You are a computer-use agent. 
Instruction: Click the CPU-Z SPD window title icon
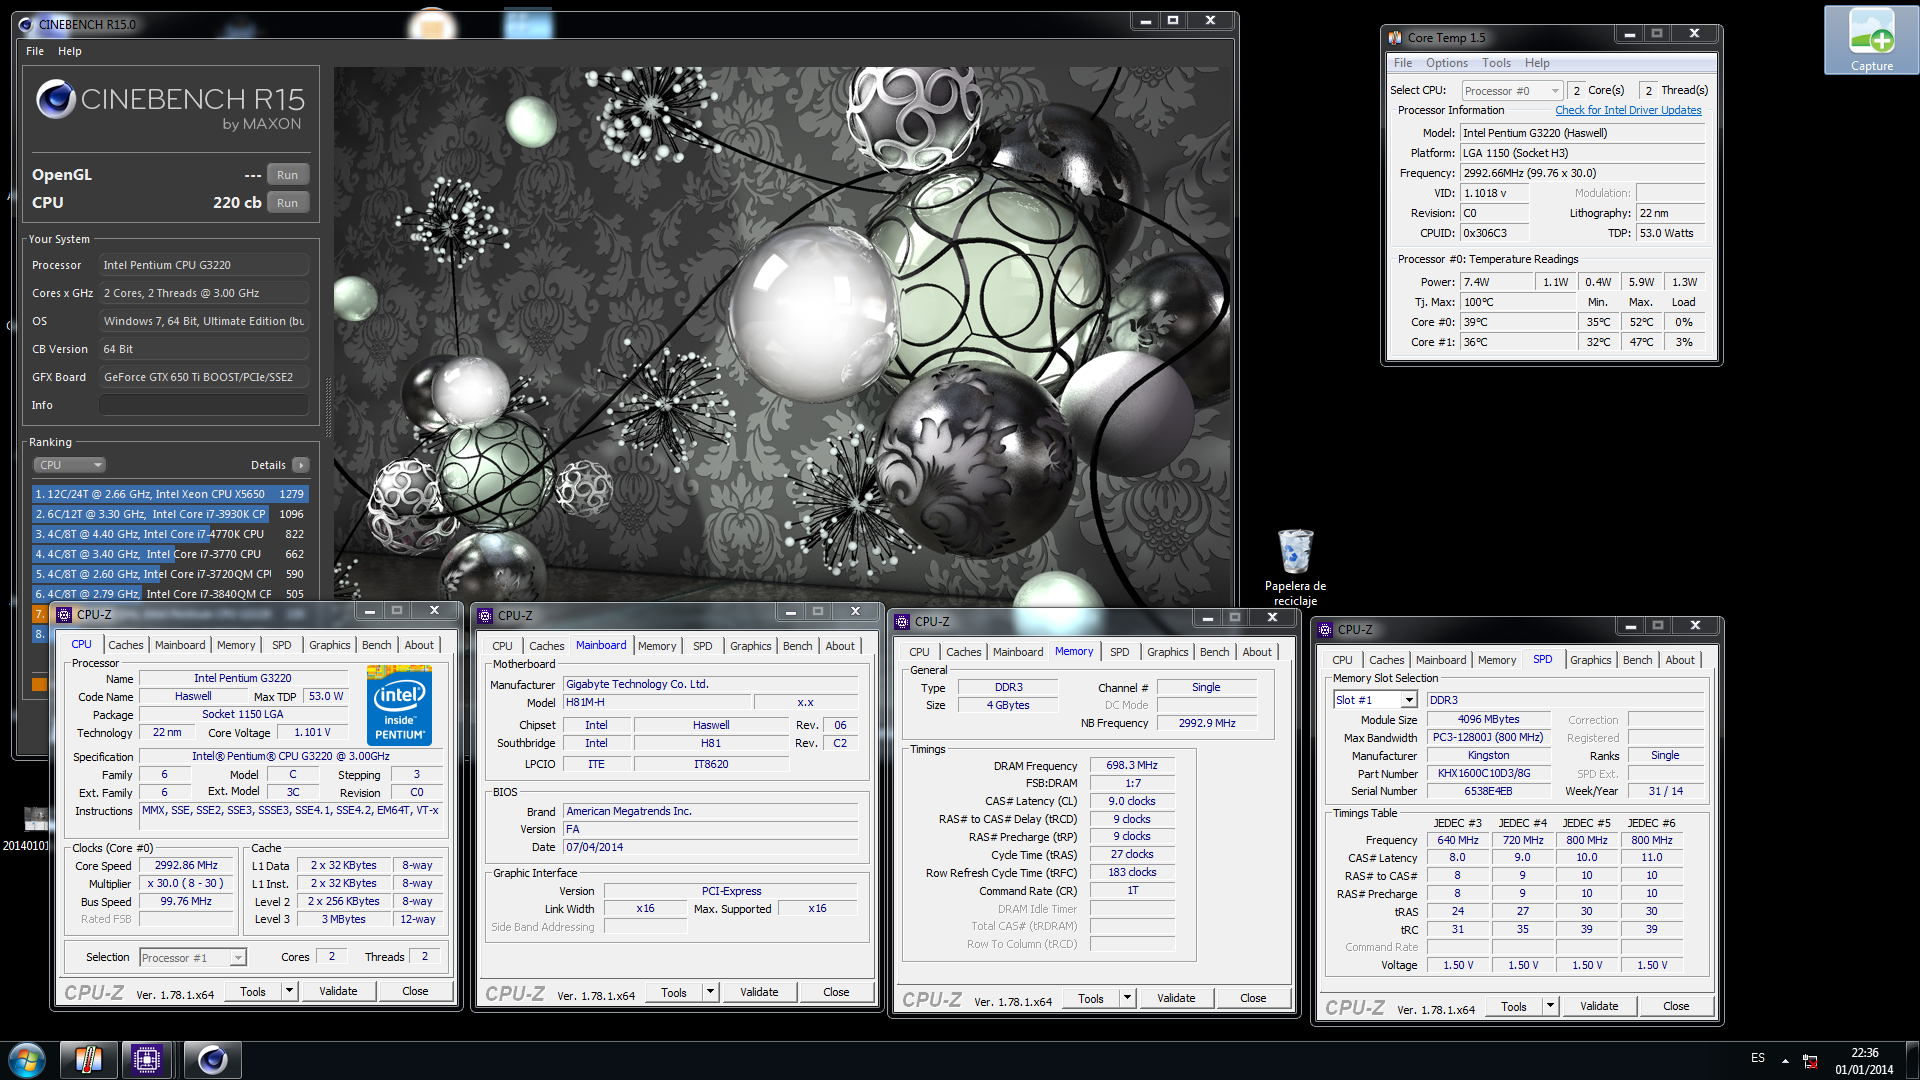click(1325, 630)
